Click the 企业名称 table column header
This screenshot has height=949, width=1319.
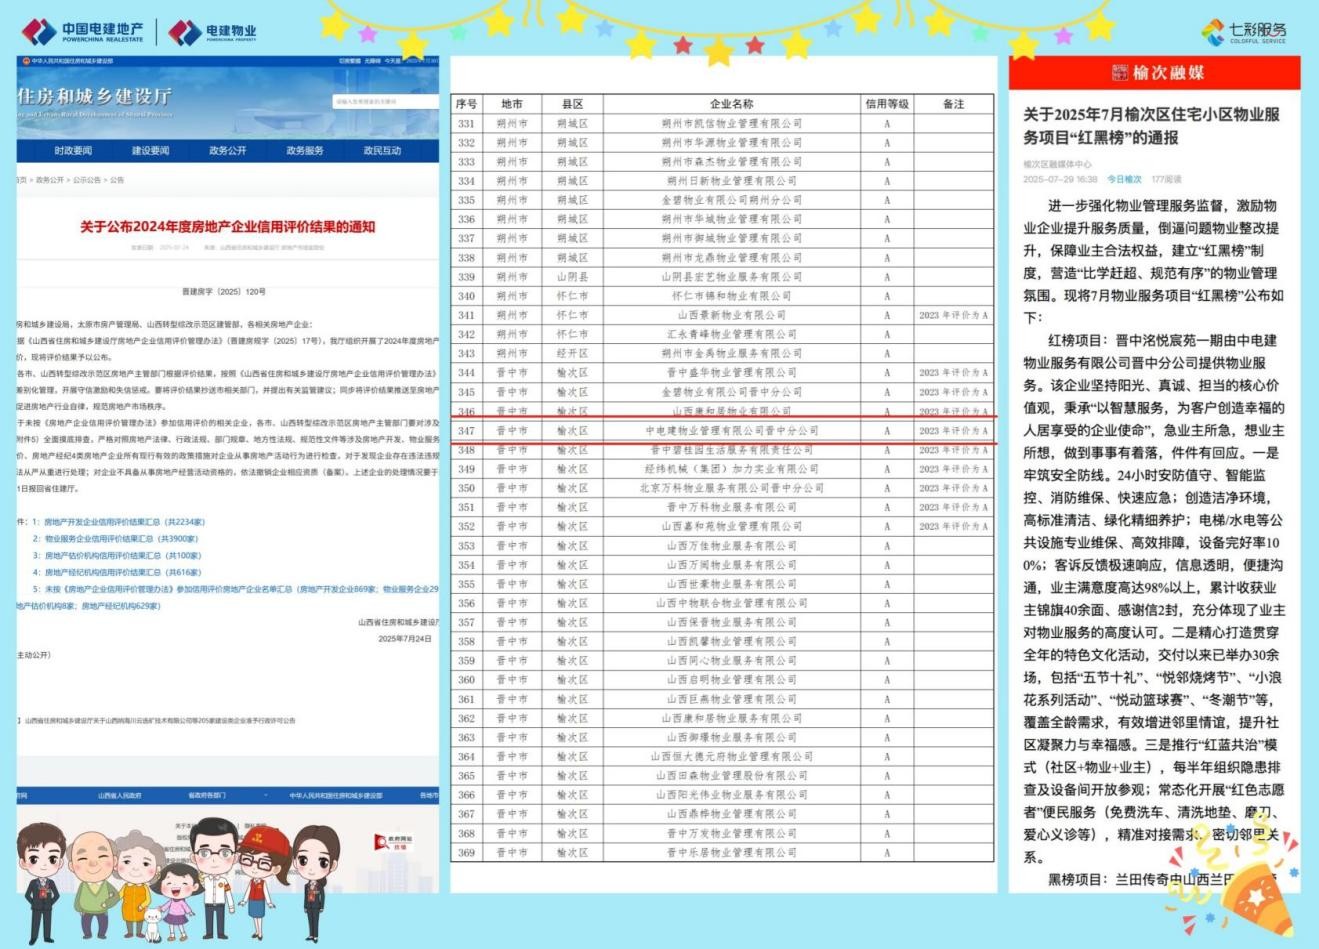tap(731, 104)
